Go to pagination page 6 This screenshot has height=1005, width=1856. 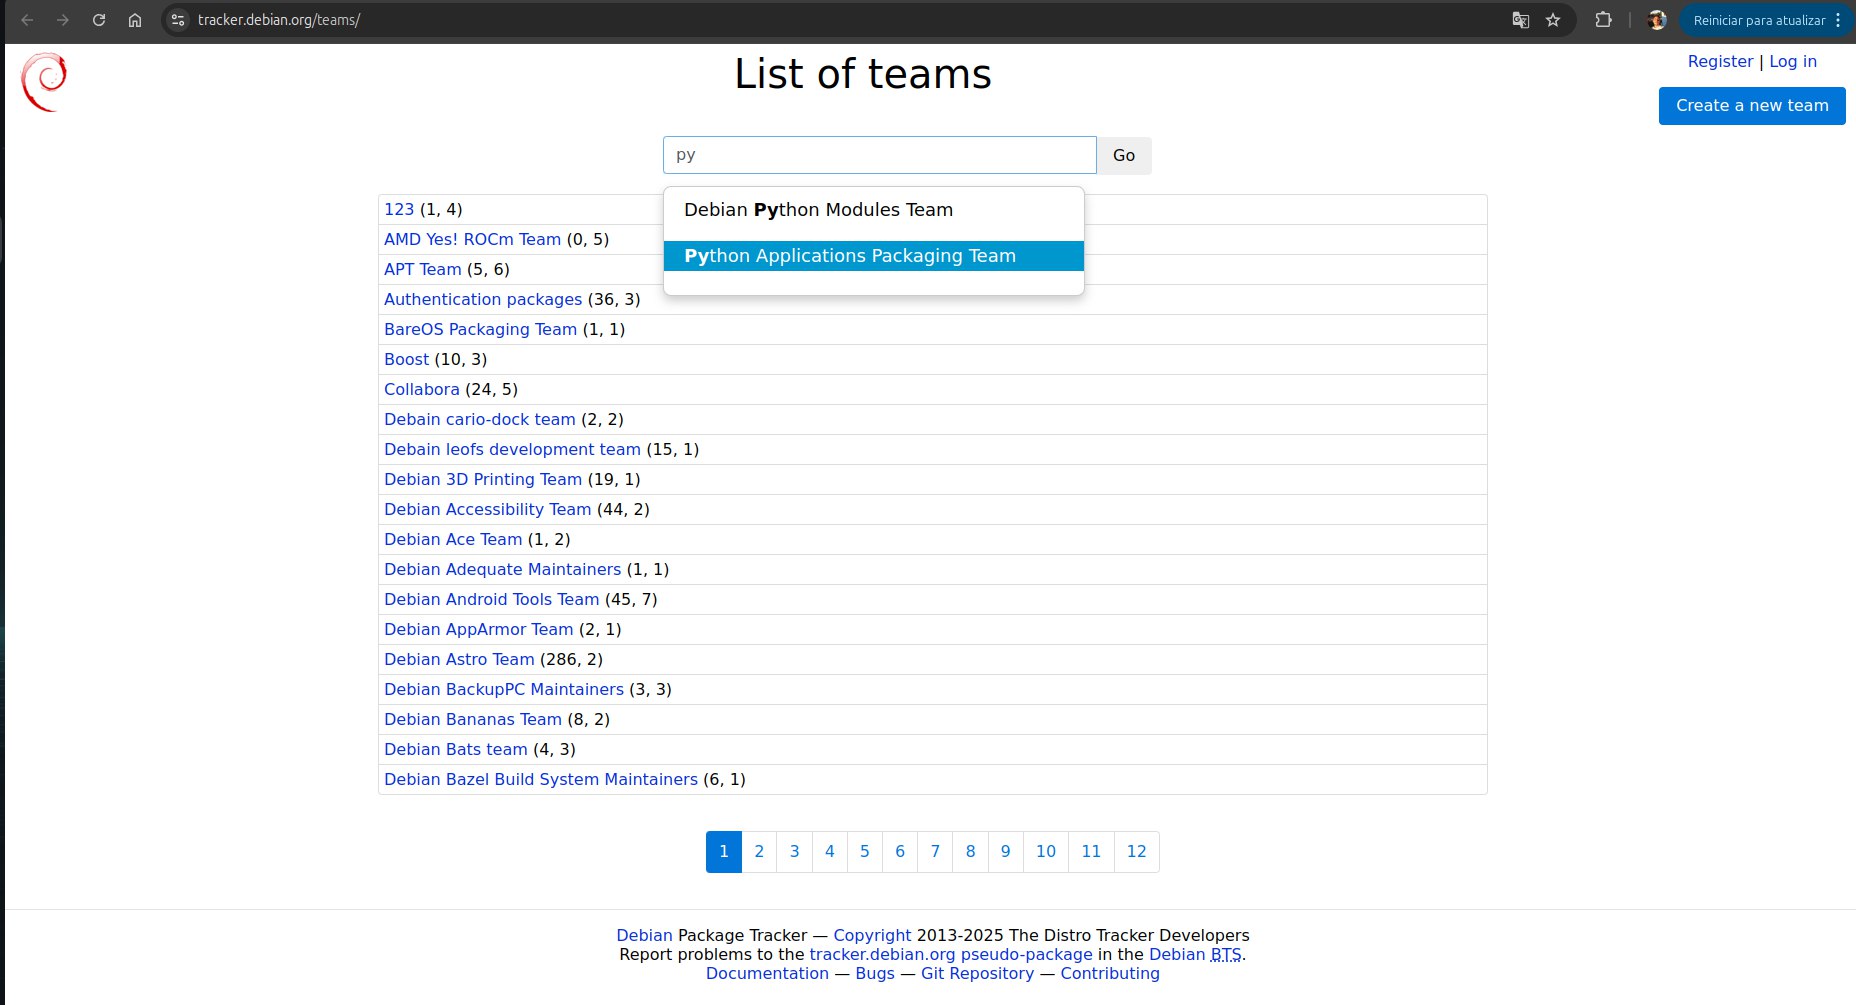coord(900,852)
